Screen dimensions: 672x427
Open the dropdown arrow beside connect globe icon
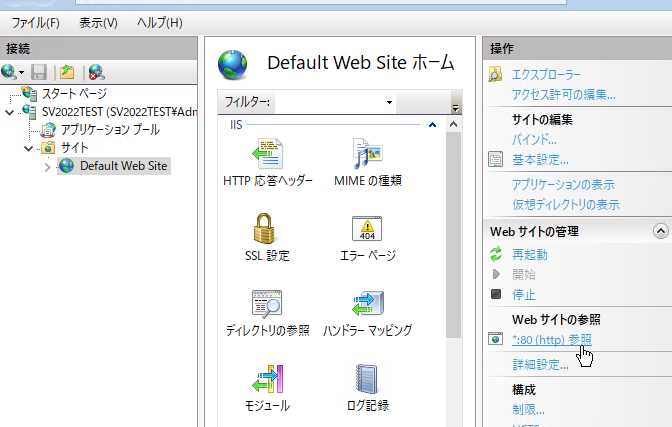pyautogui.click(x=21, y=72)
